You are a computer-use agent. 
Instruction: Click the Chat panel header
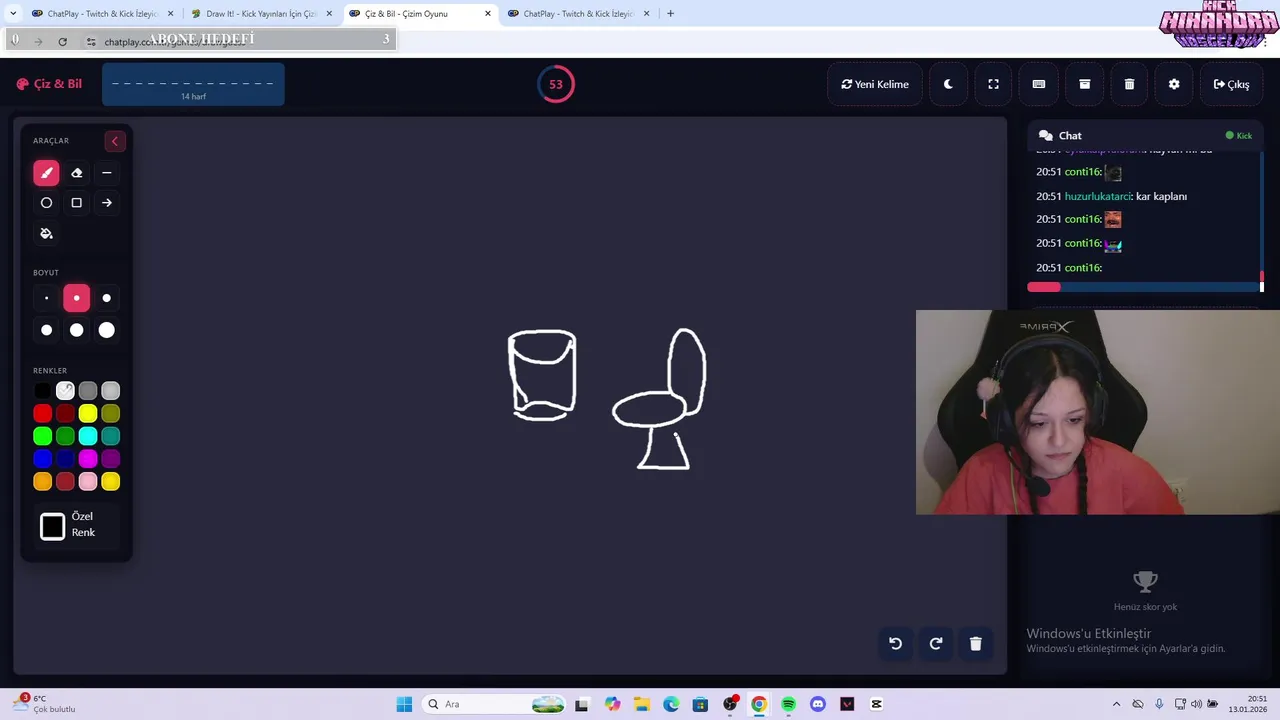(1145, 135)
